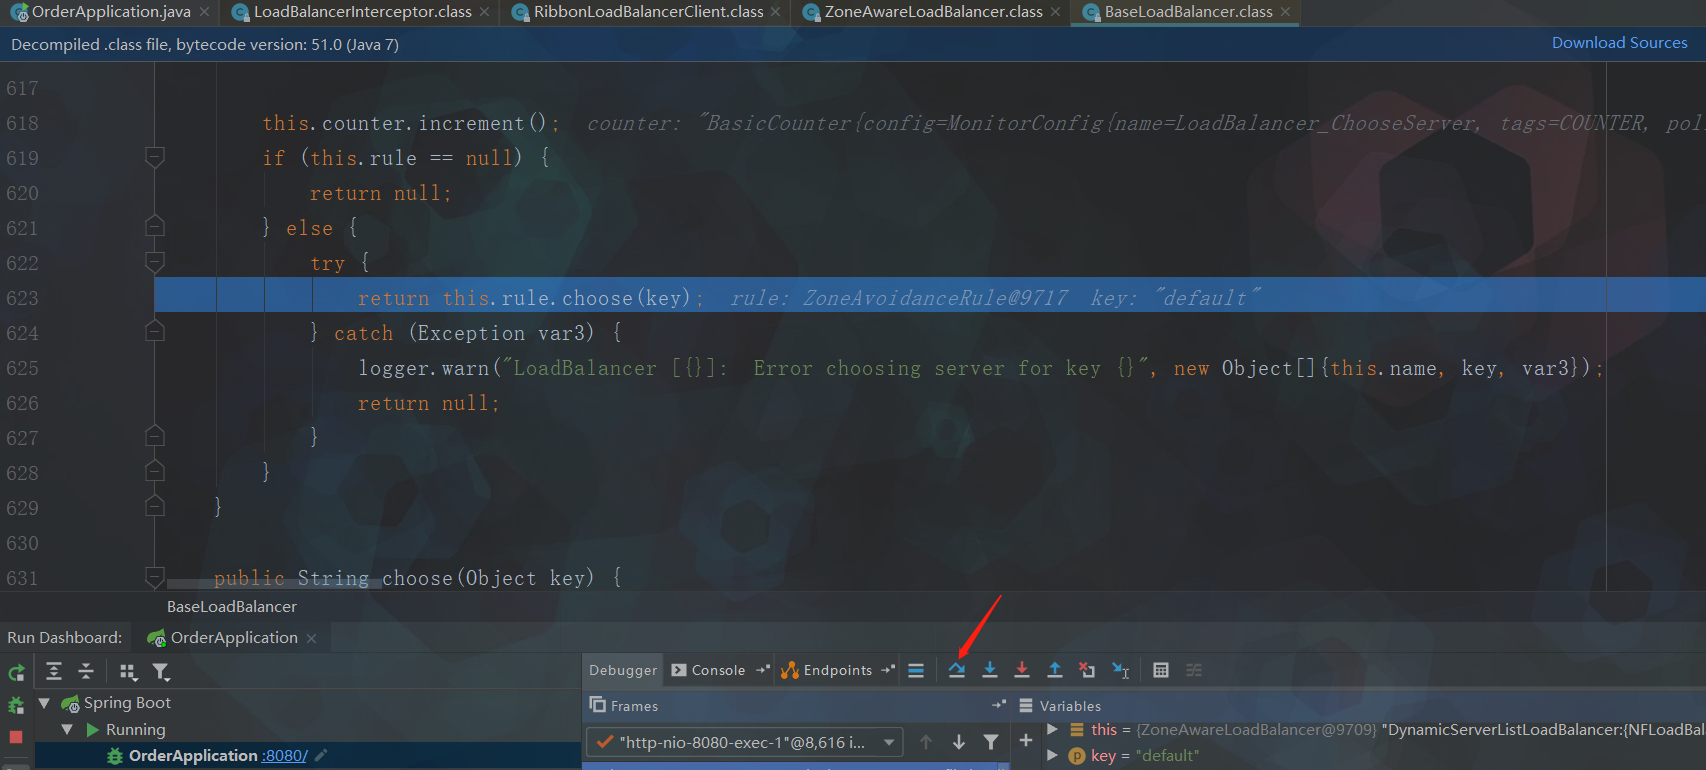1706x770 pixels.
Task: Expand the 'this' variable node
Action: (x=1052, y=729)
